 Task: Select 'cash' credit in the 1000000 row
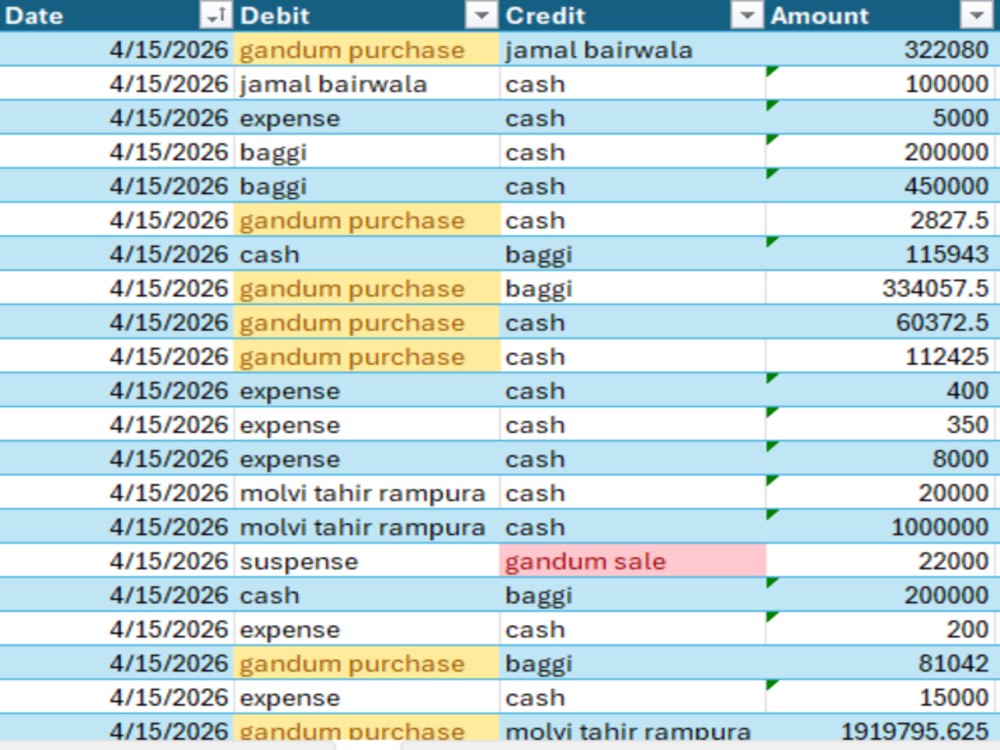click(x=633, y=527)
